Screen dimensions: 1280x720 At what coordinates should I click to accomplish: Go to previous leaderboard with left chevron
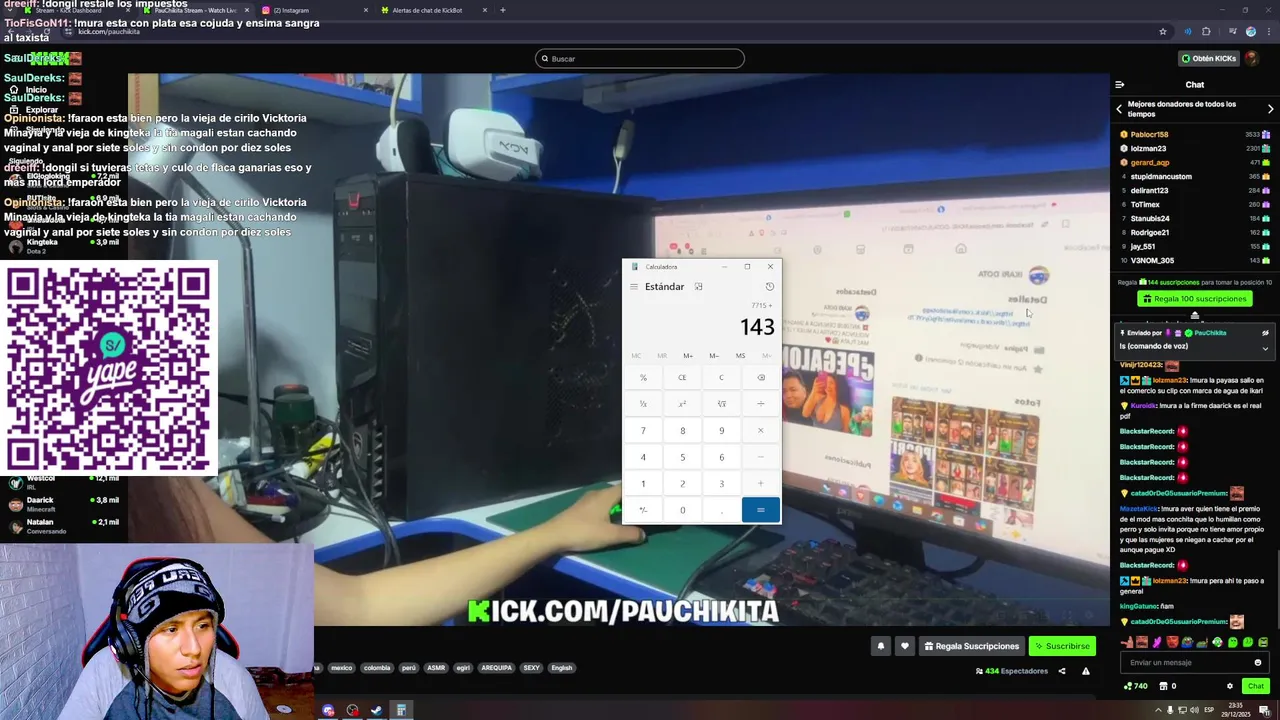(1119, 109)
